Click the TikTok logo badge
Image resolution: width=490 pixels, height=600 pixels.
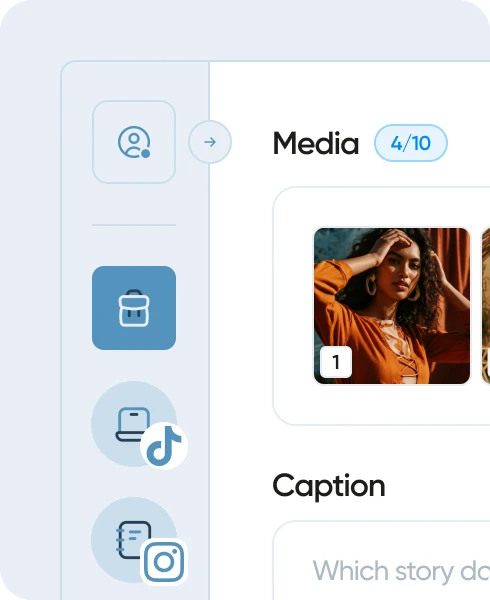pyautogui.click(x=164, y=445)
